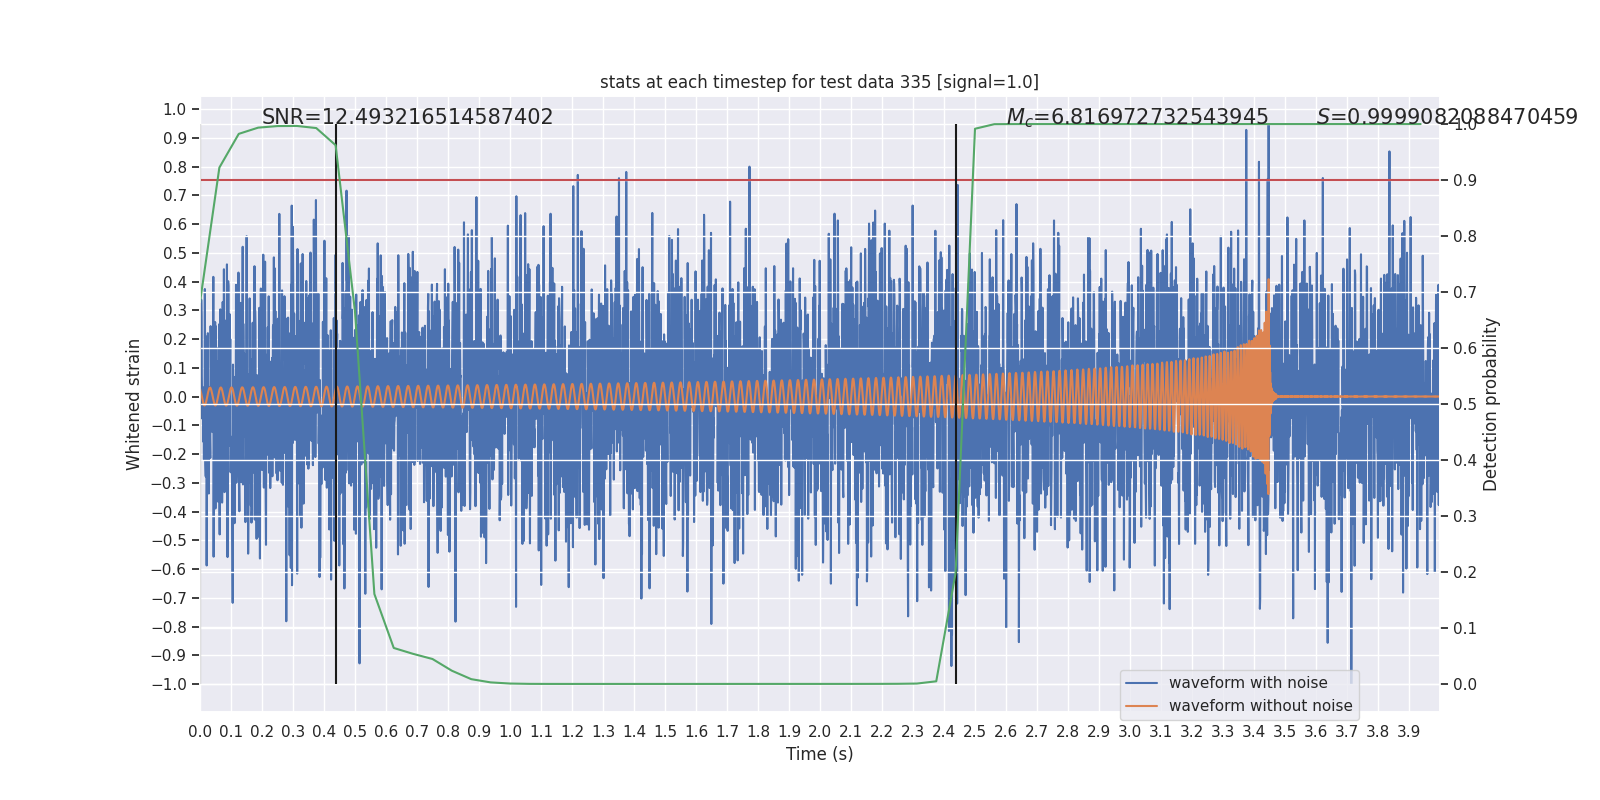Click the 0.5 tick on probability axis
The width and height of the screenshot is (1600, 800).
click(x=1465, y=404)
